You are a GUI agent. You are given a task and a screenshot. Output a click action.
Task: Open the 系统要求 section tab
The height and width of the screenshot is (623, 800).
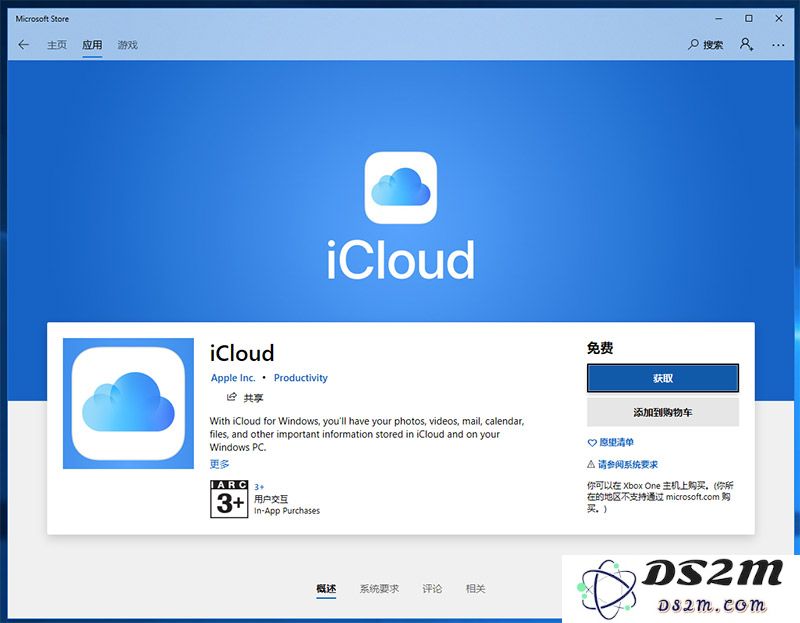click(x=379, y=588)
